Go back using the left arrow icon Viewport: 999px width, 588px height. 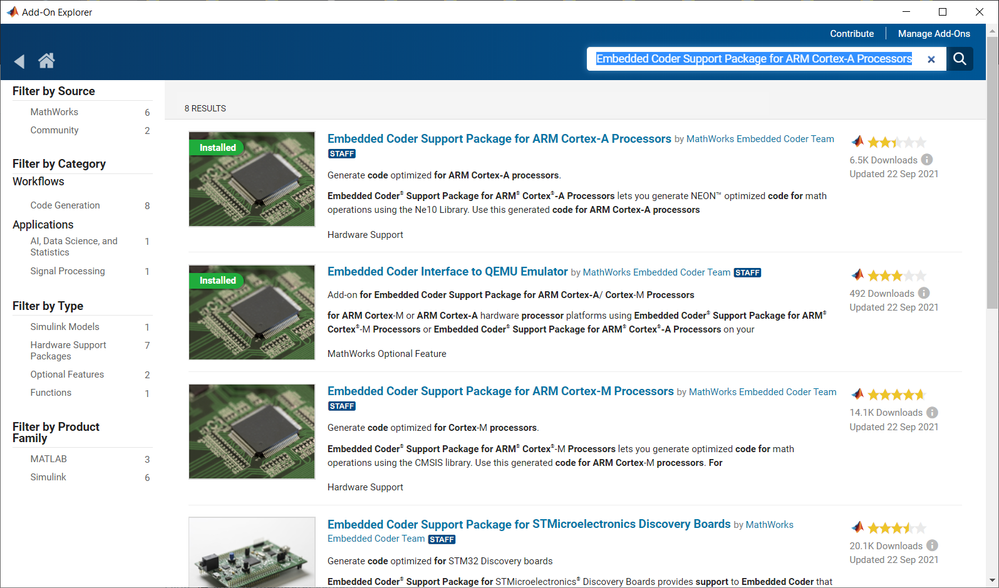tap(19, 61)
